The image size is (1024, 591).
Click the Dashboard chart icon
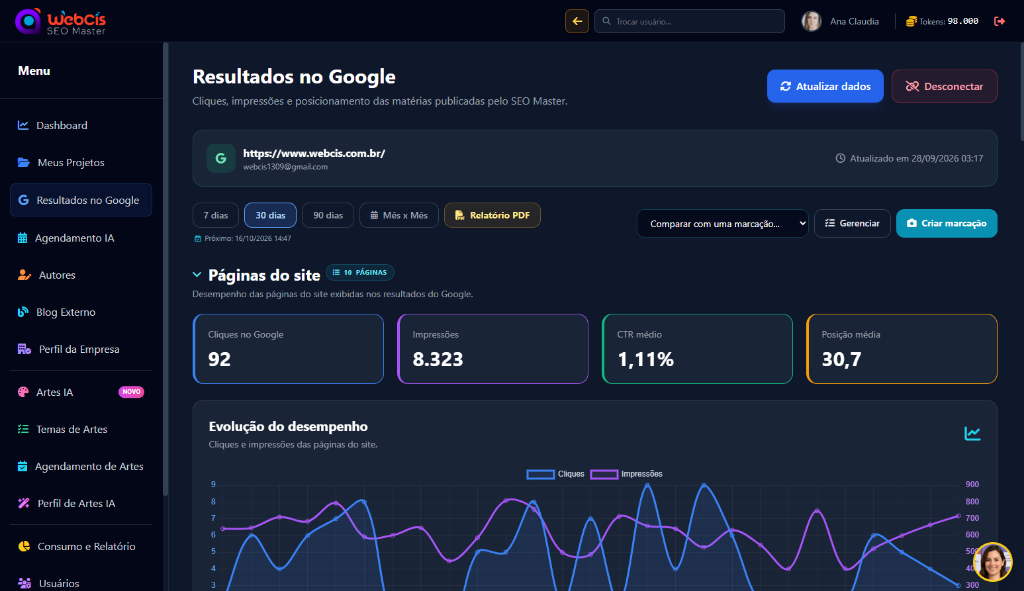pyautogui.click(x=23, y=125)
